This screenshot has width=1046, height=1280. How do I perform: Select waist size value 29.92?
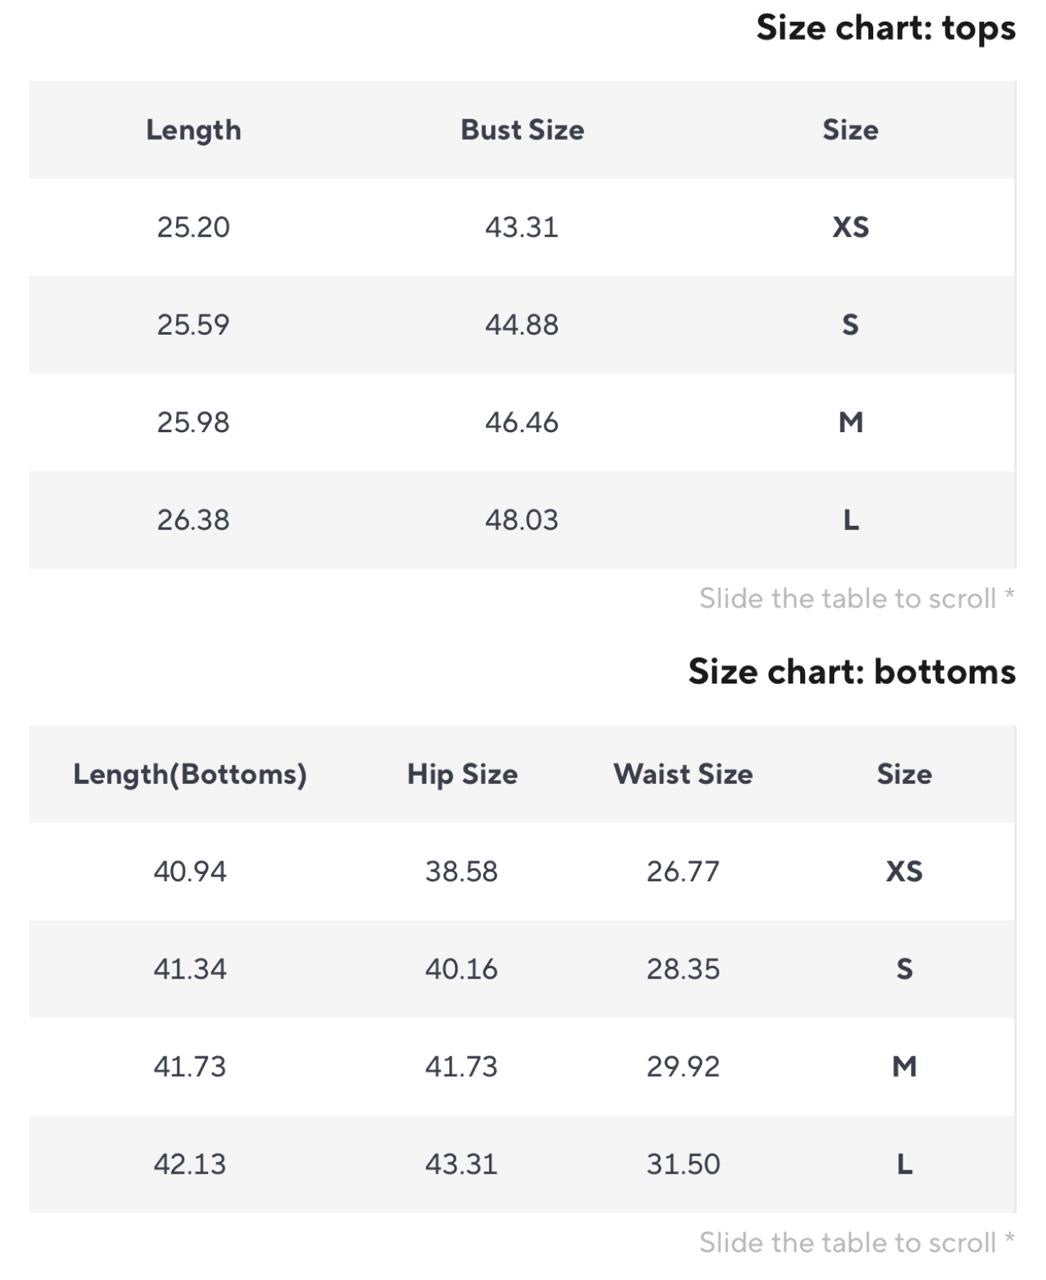coord(683,1066)
